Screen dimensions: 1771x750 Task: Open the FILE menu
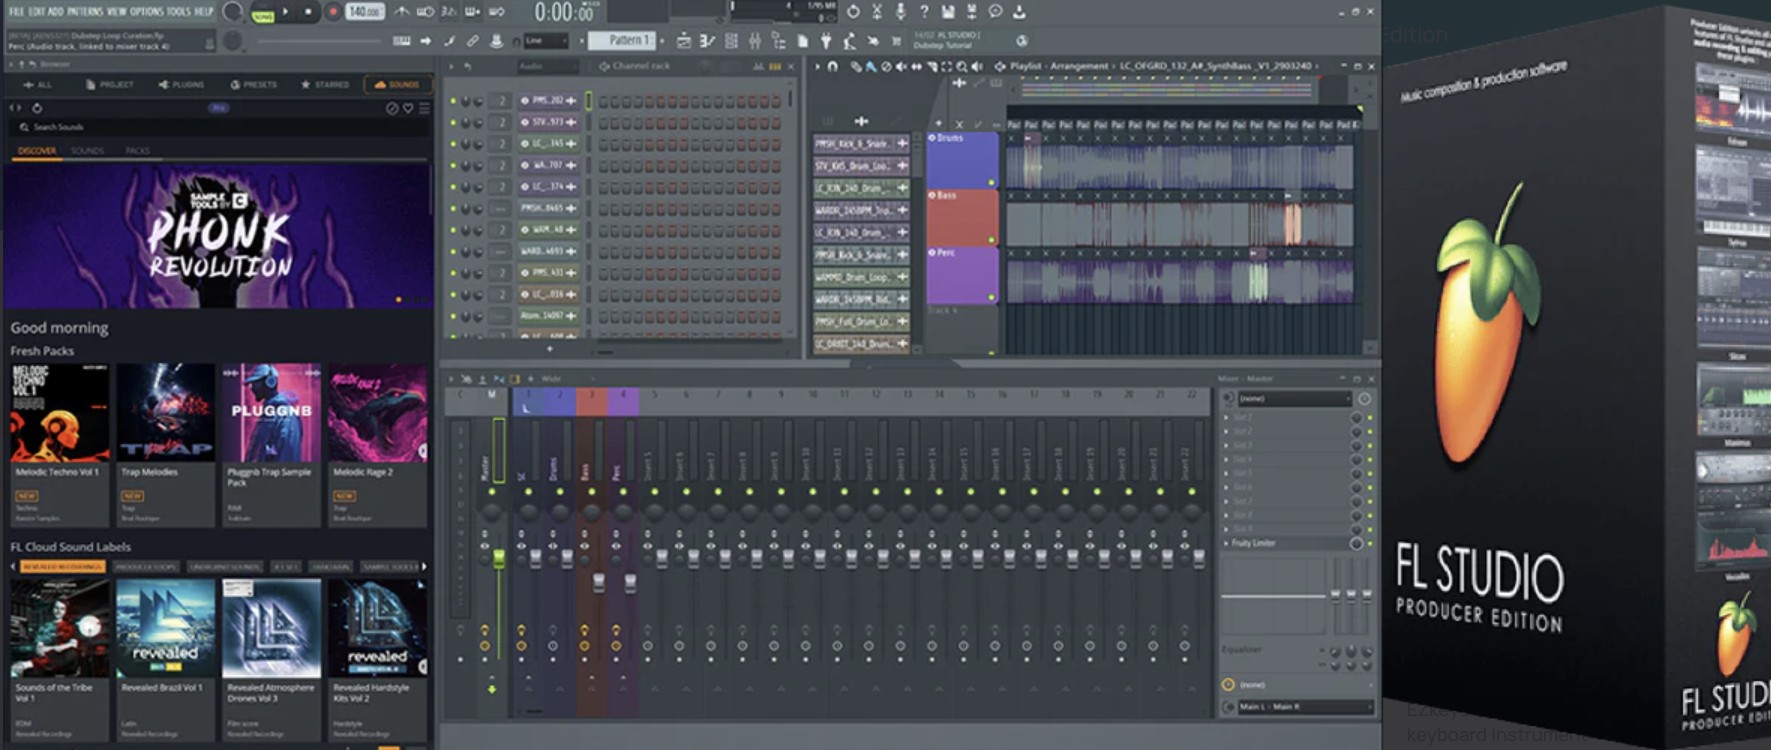16,11
